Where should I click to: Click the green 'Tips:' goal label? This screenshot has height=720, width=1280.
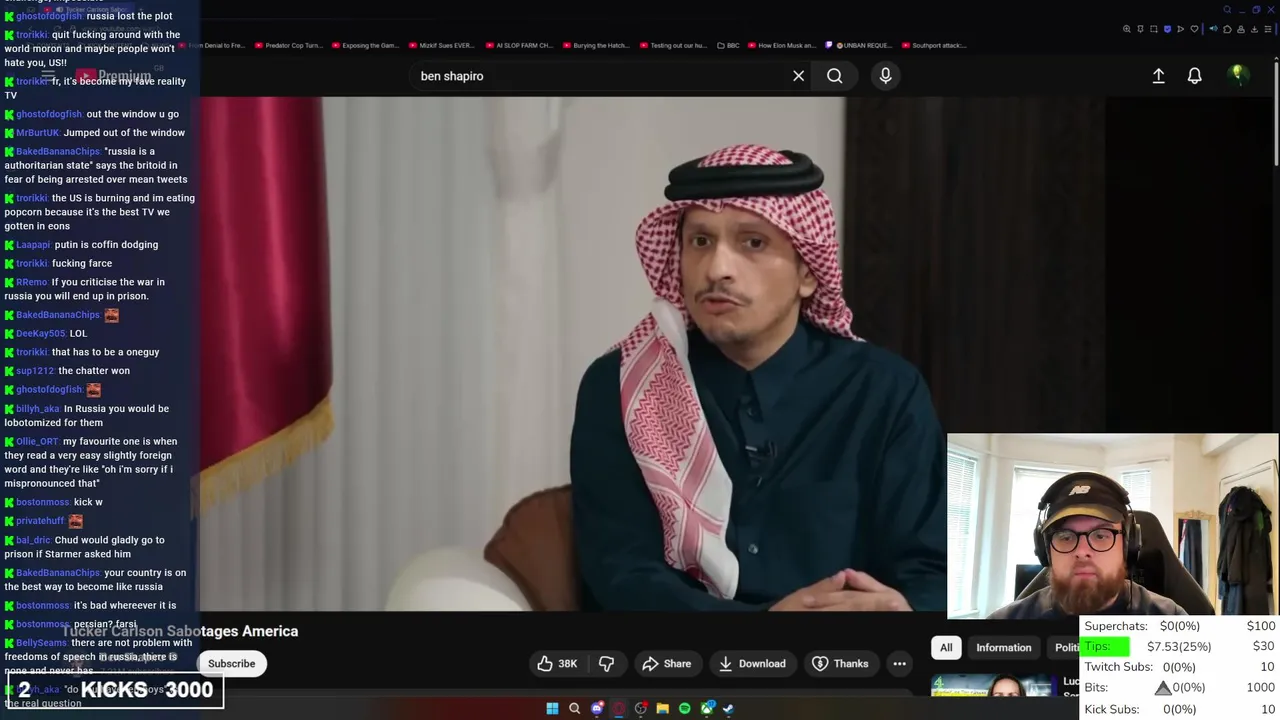[1106, 646]
